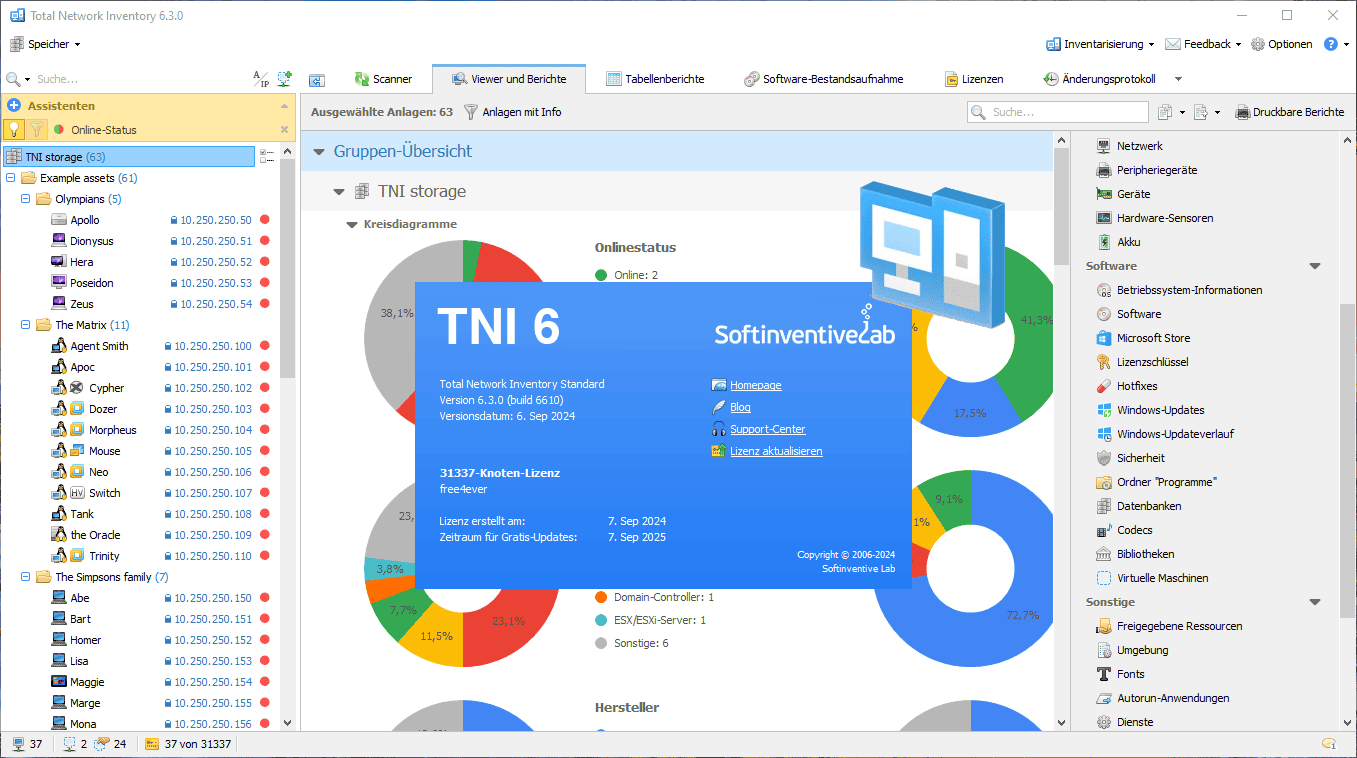
Task: Toggle the funnel filter assistant icon
Action: click(x=36, y=129)
